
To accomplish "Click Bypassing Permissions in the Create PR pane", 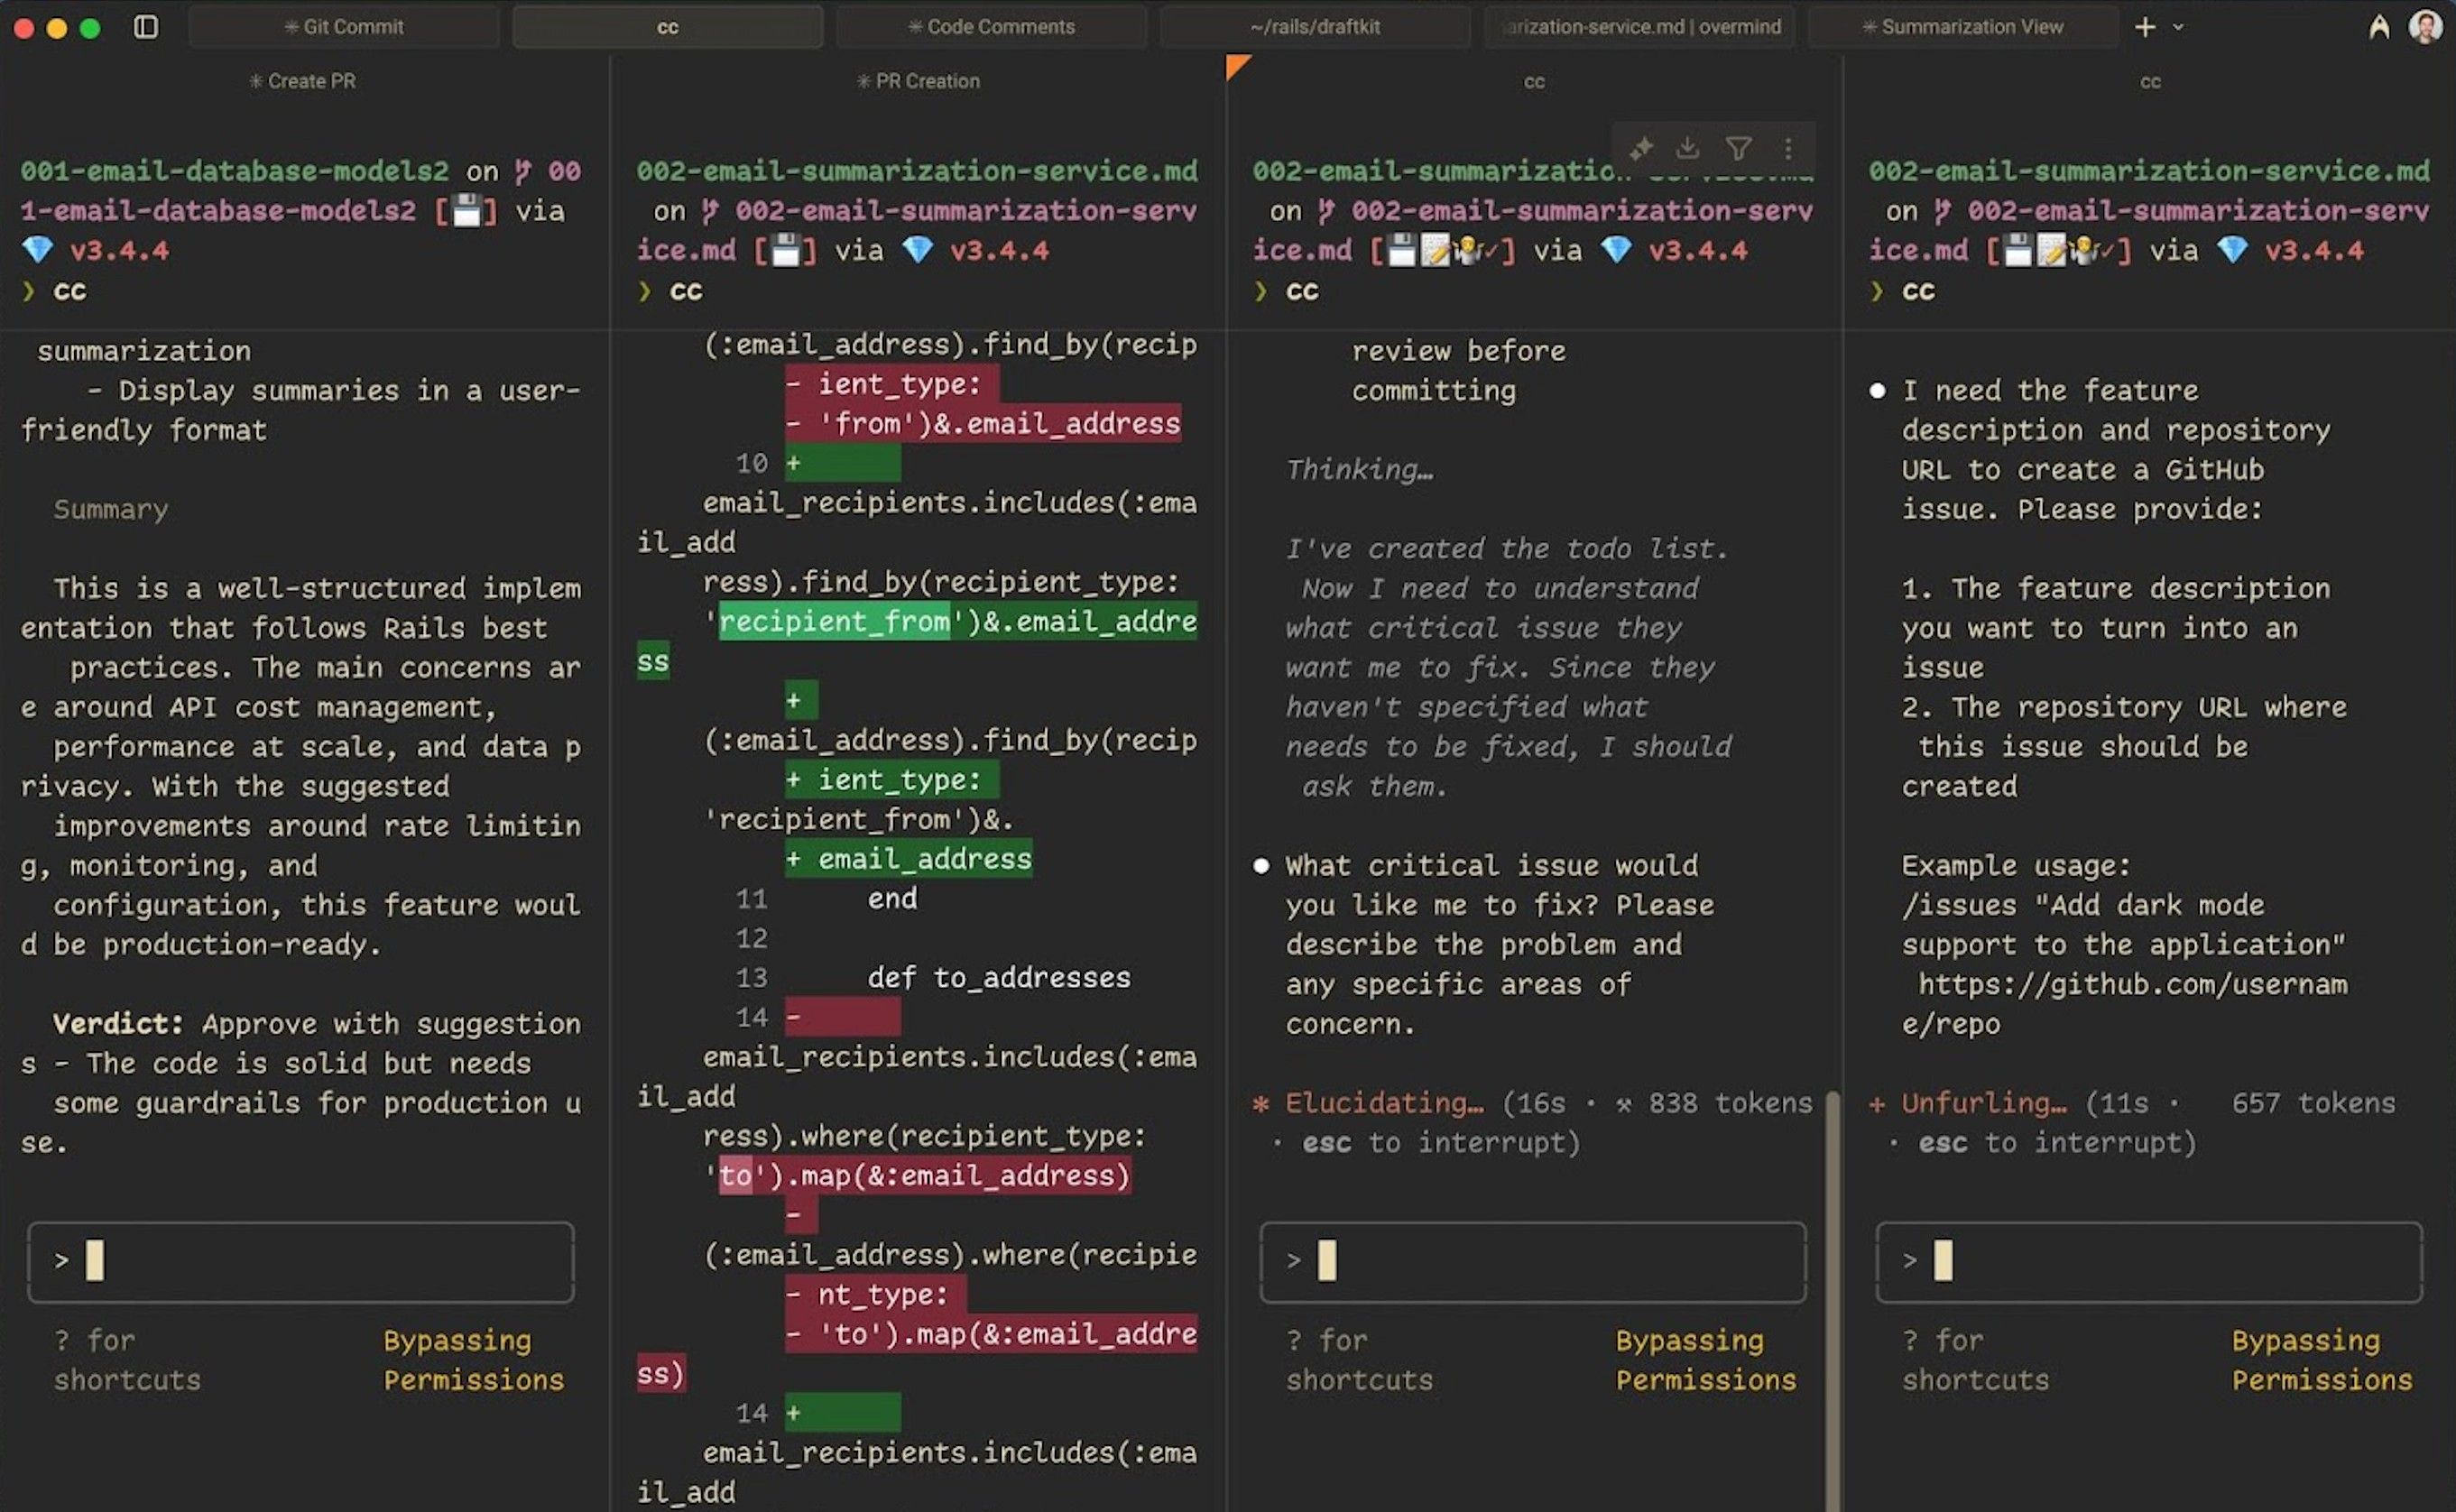I will [x=473, y=1360].
